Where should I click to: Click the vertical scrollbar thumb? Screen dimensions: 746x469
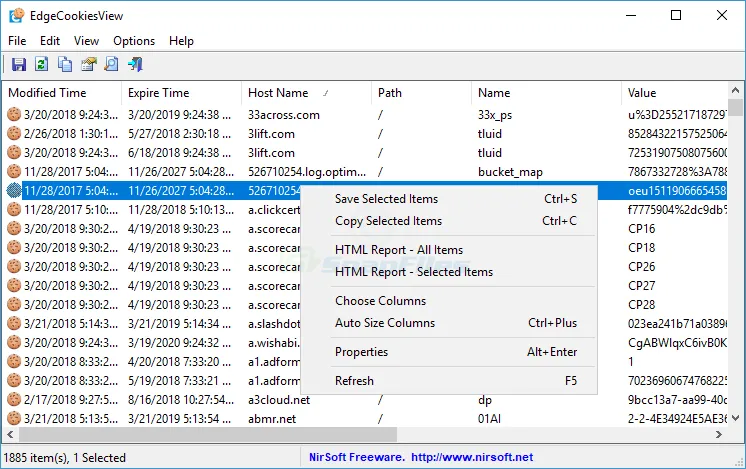coord(735,107)
